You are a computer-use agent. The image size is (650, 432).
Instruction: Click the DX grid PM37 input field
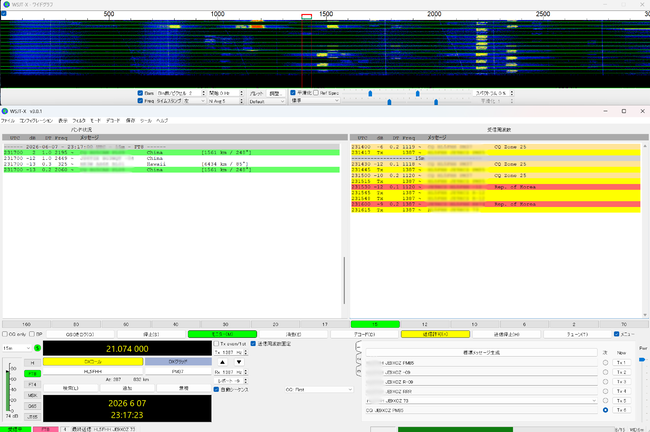click(x=178, y=371)
